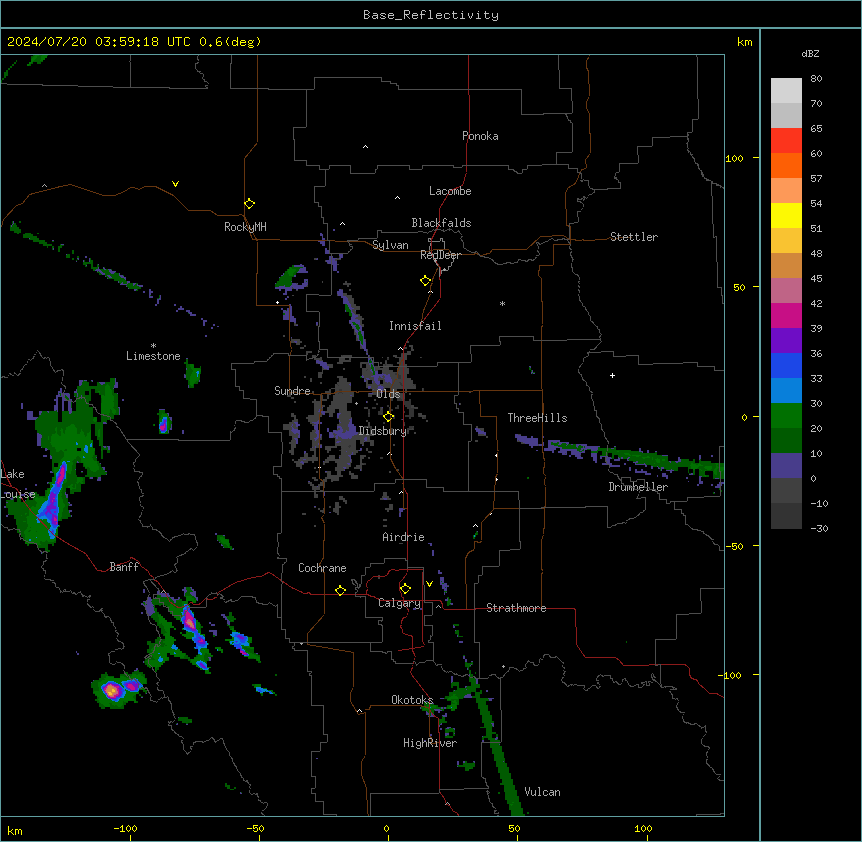Pick the blue 36 dBZ color swatch
The image size is (862, 842).
click(786, 365)
